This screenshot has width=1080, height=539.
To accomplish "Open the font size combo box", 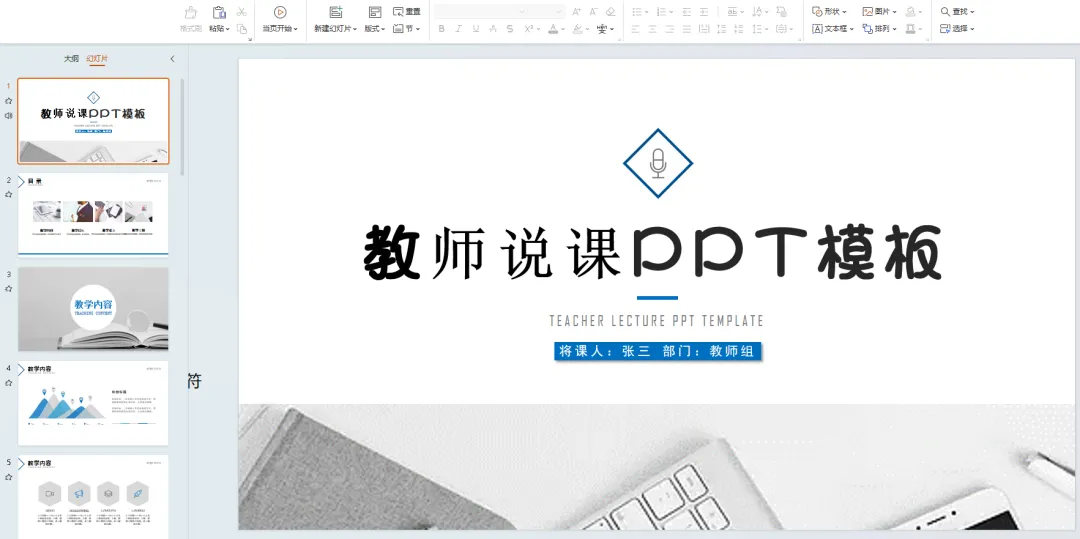I will pyautogui.click(x=548, y=12).
